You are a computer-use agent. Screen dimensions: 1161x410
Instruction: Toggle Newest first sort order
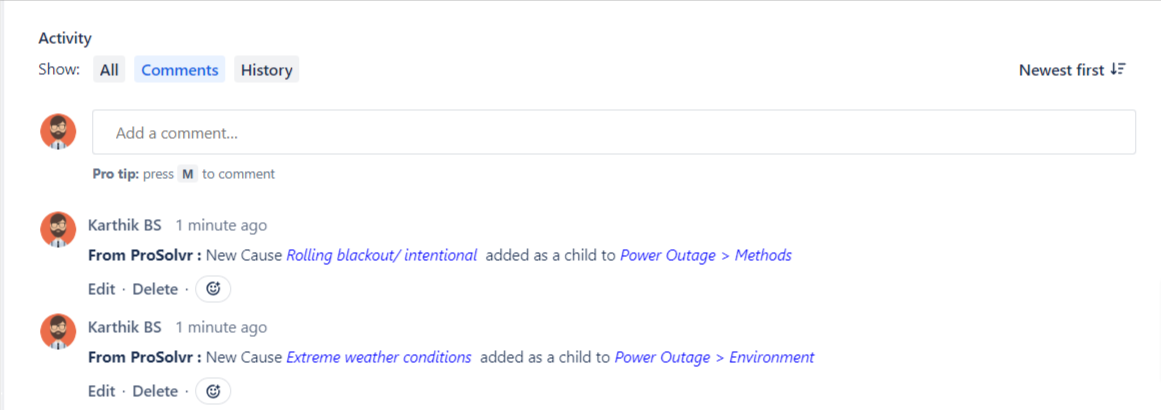click(1072, 70)
